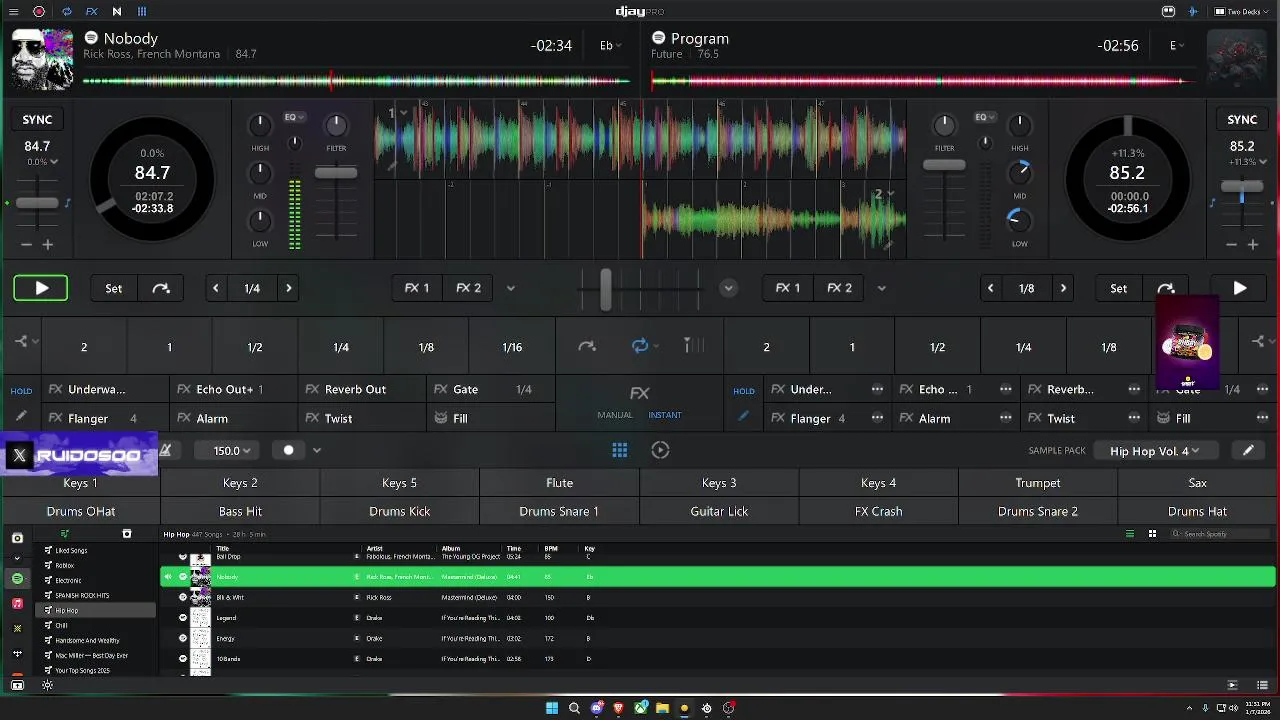Open left deck key Eb dropdown
The image size is (1280, 720).
pos(610,46)
